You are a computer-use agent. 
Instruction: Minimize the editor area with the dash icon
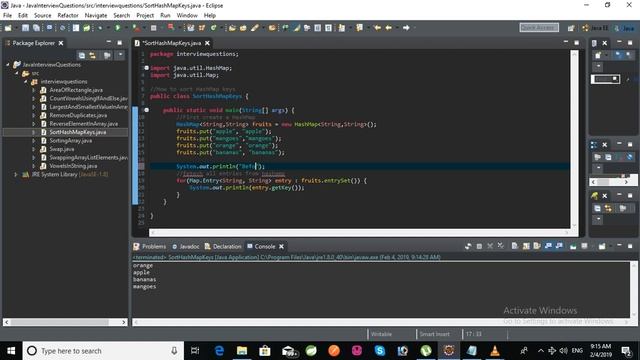pos(566,42)
